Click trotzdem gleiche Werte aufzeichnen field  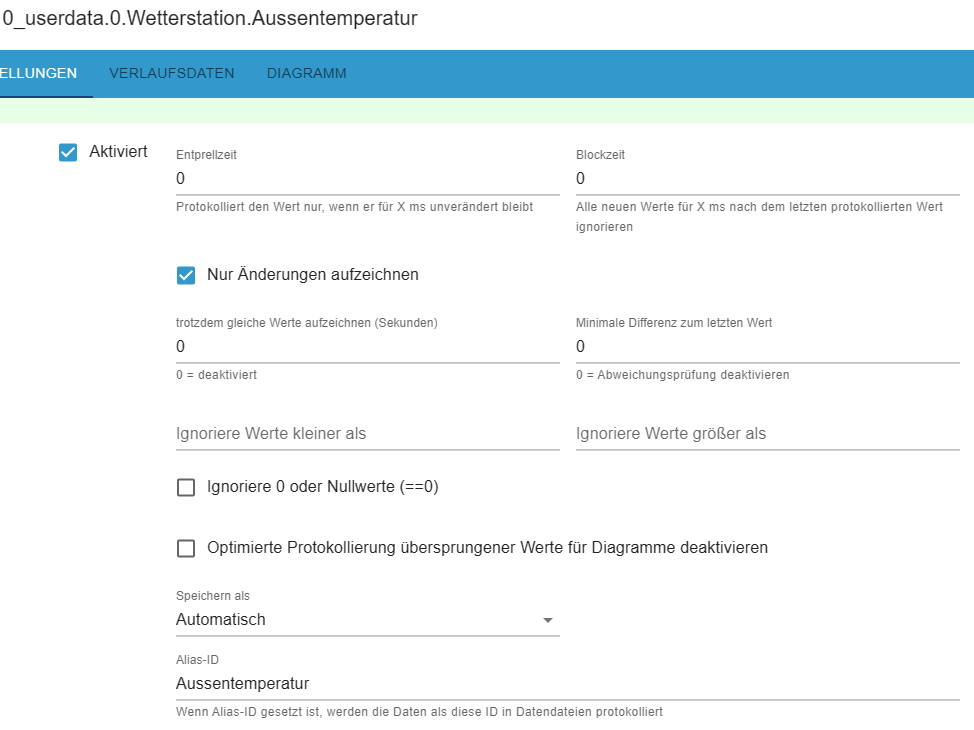tap(368, 347)
